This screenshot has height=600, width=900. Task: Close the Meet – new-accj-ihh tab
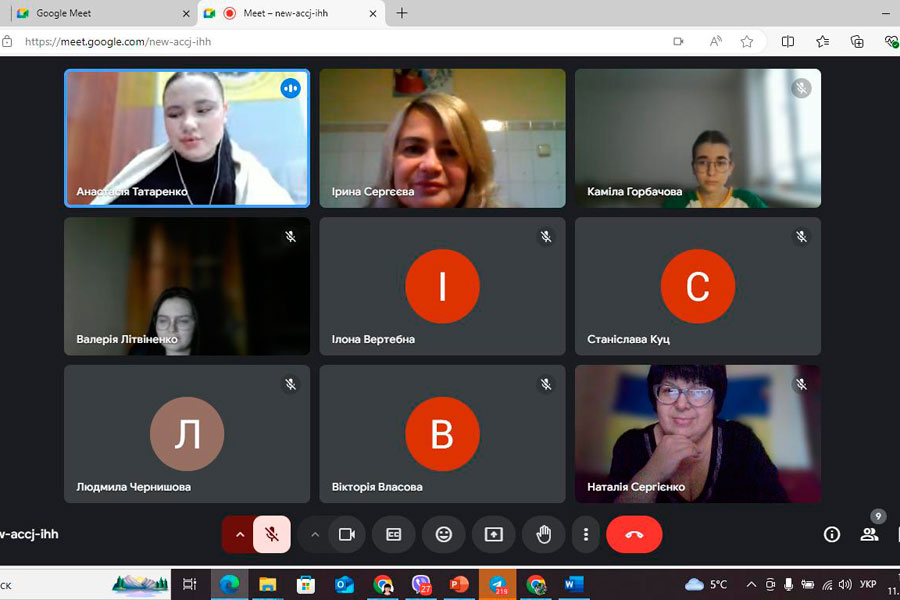[x=373, y=13]
